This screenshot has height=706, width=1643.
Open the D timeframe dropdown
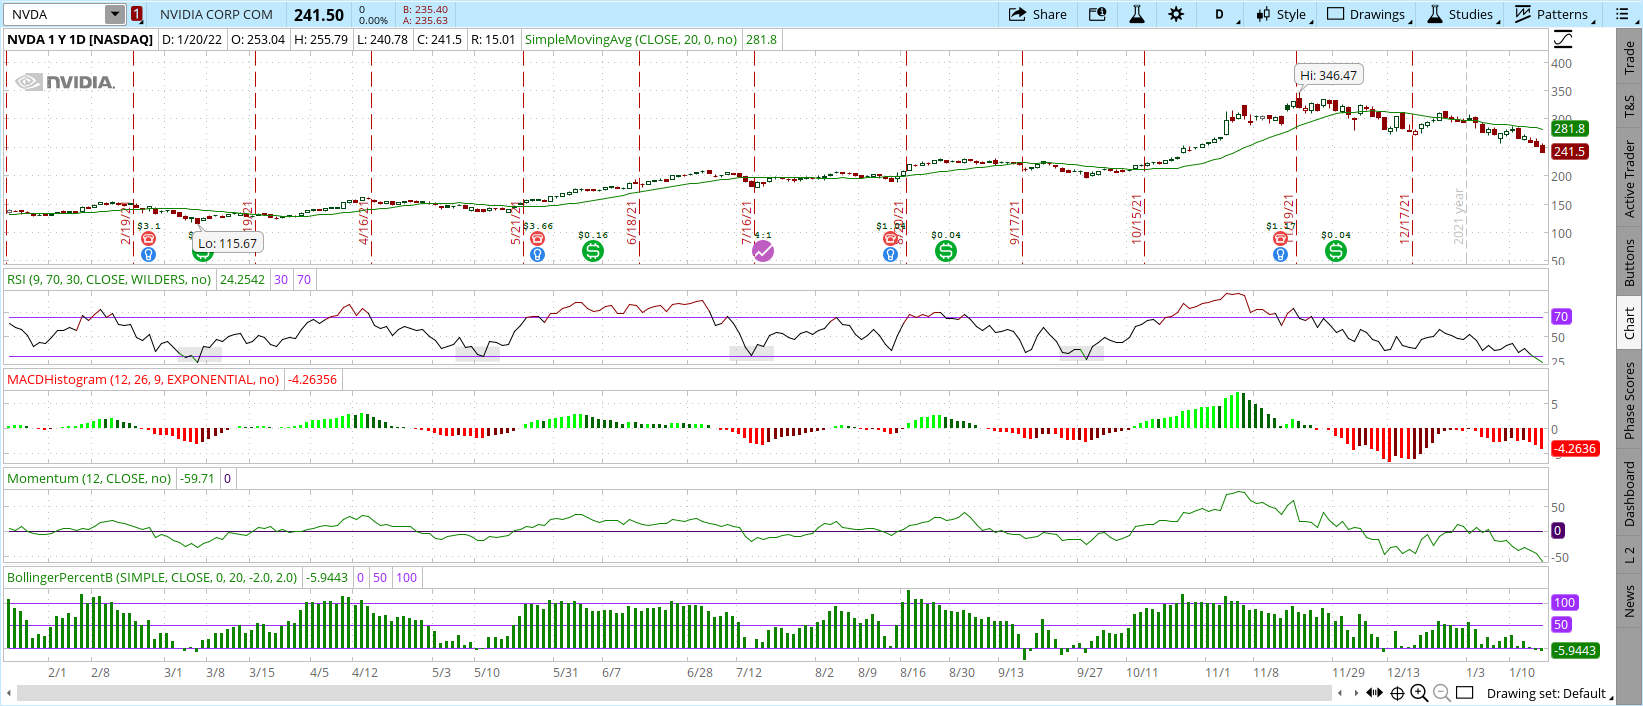[1221, 14]
